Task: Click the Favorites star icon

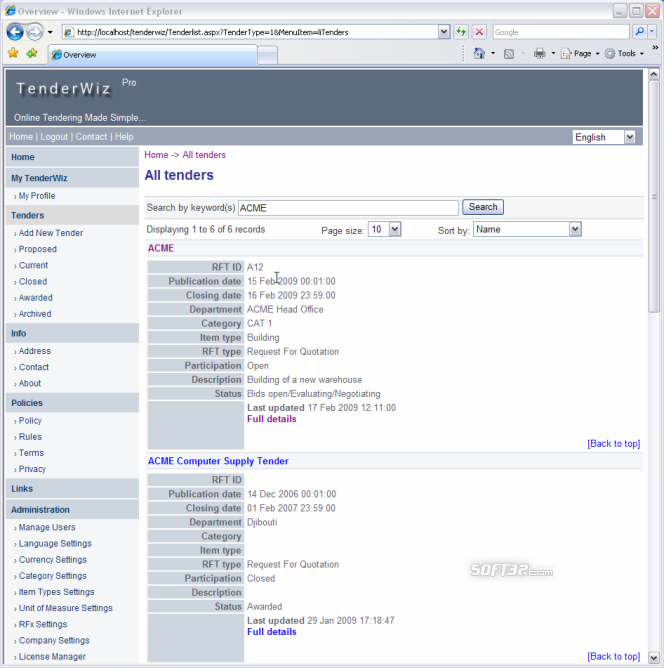Action: click(x=13, y=53)
